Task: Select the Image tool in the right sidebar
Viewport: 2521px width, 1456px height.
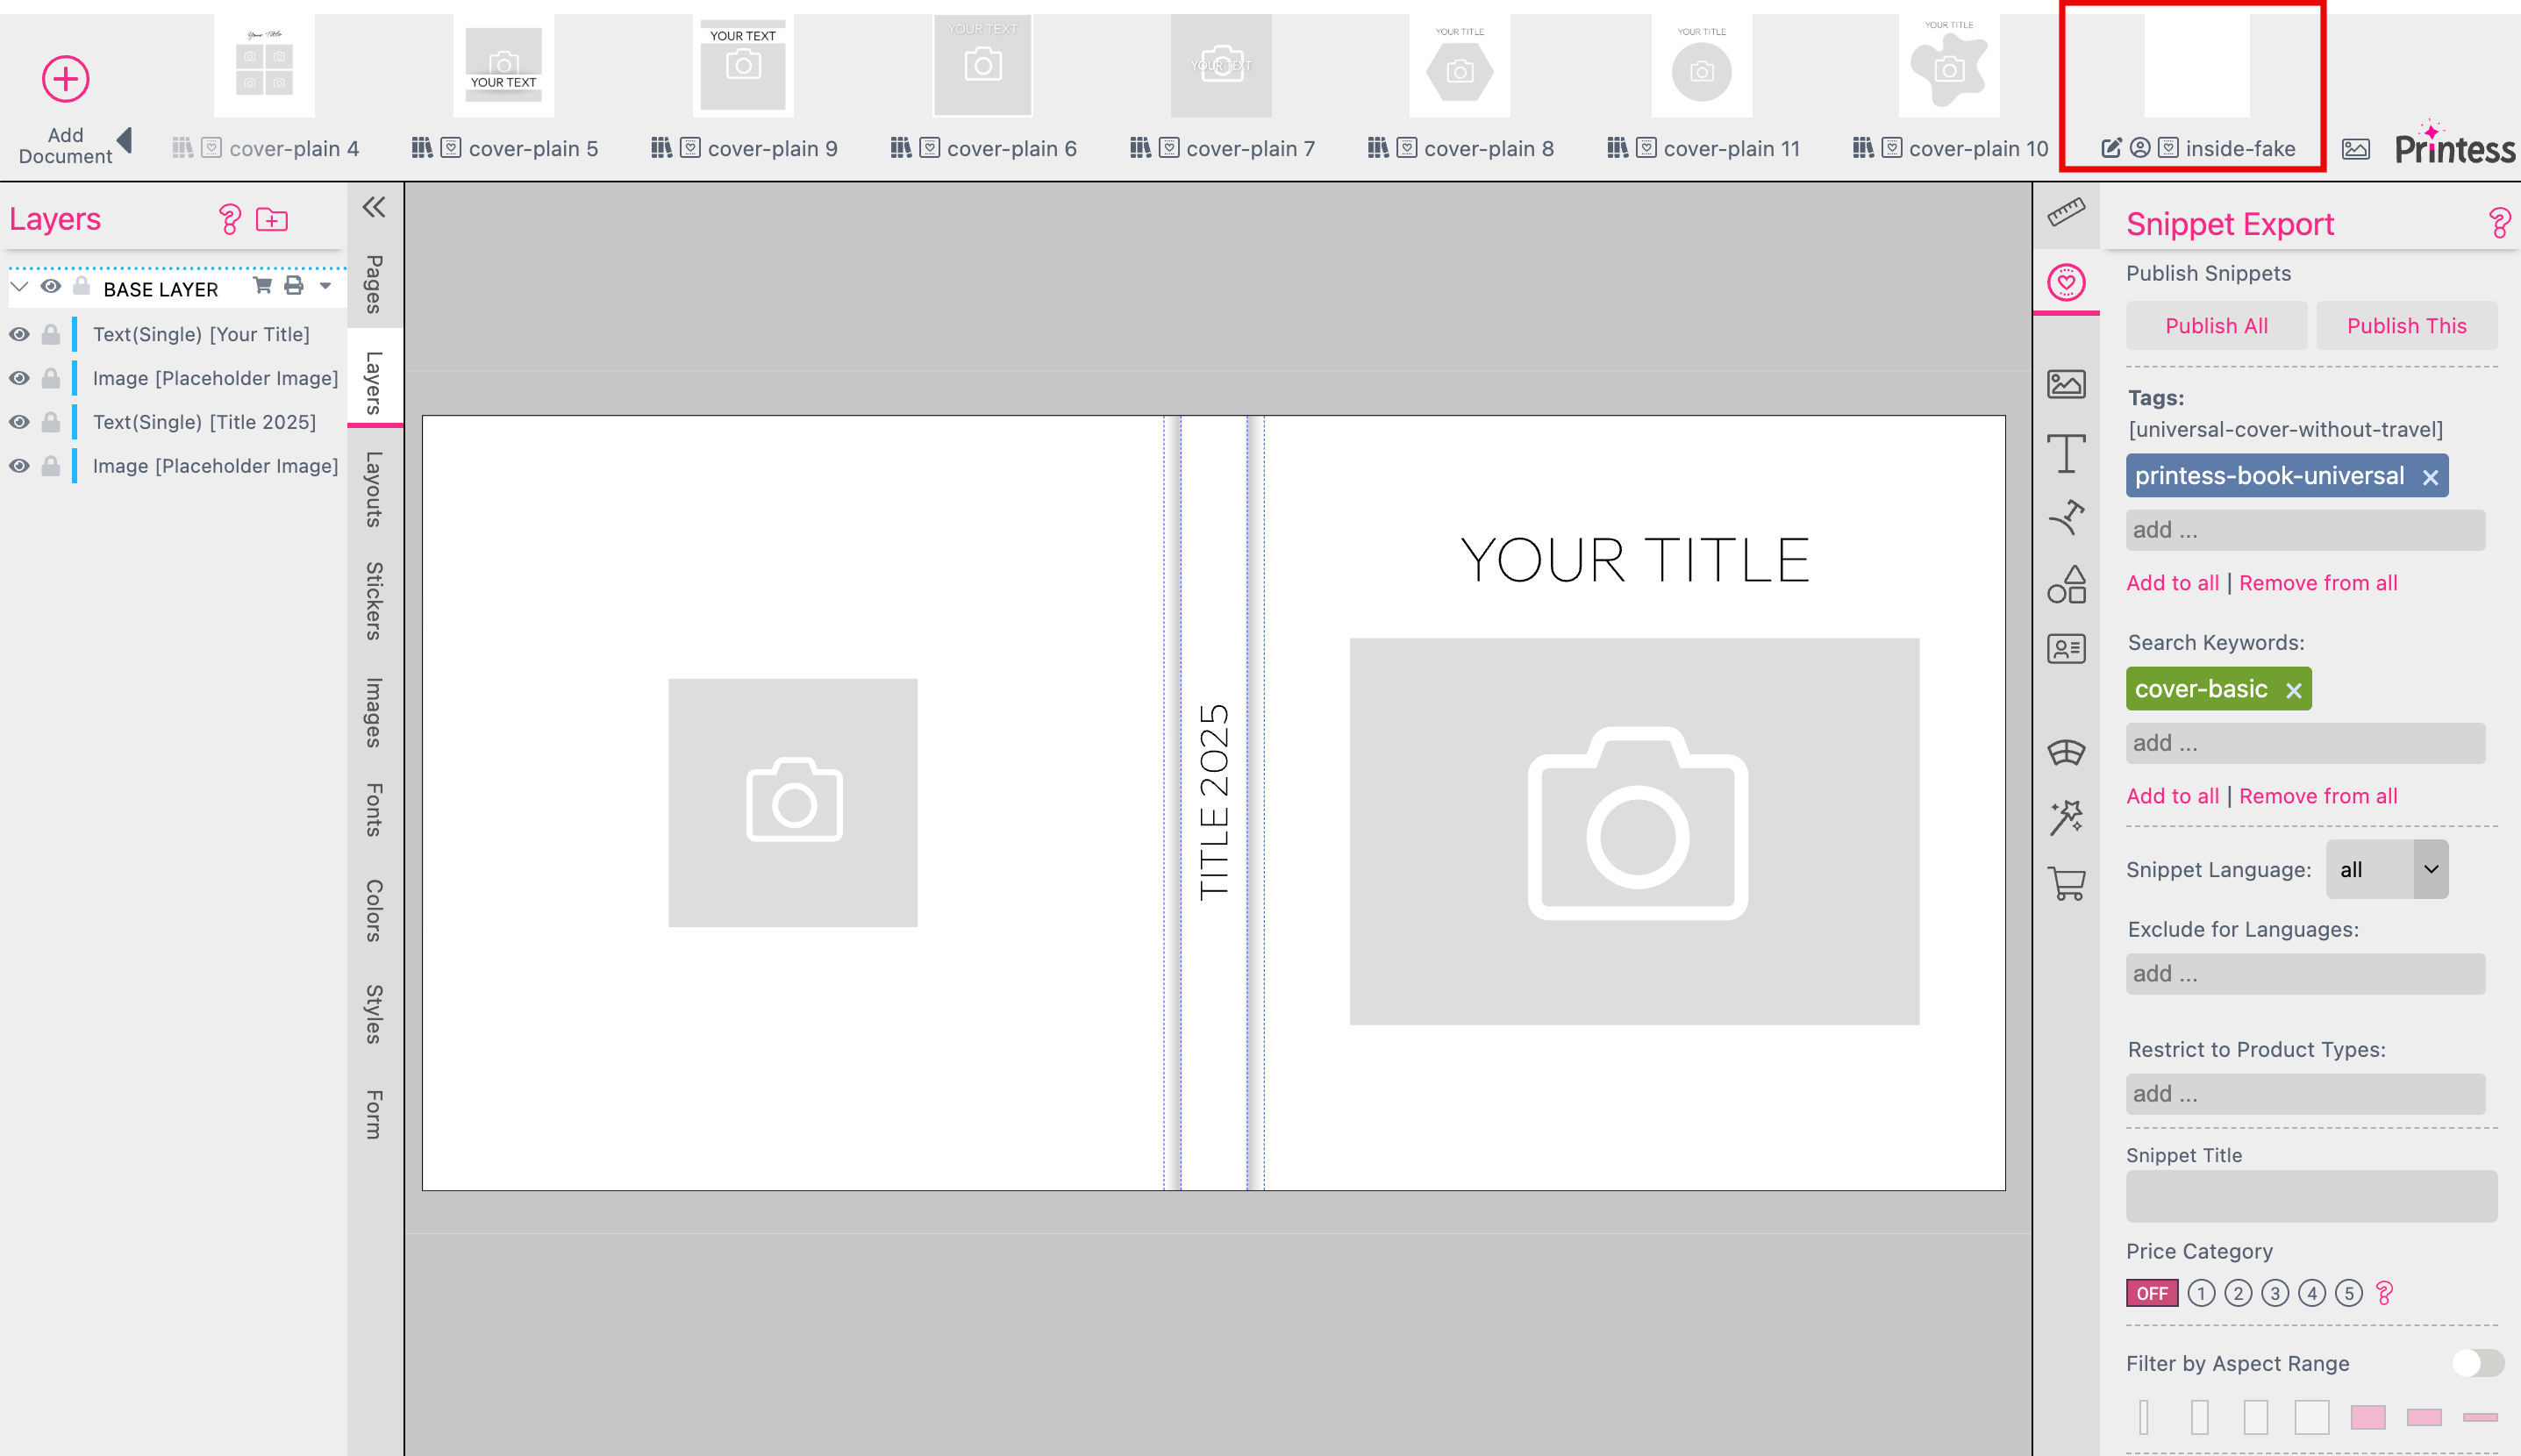Action: (2067, 384)
